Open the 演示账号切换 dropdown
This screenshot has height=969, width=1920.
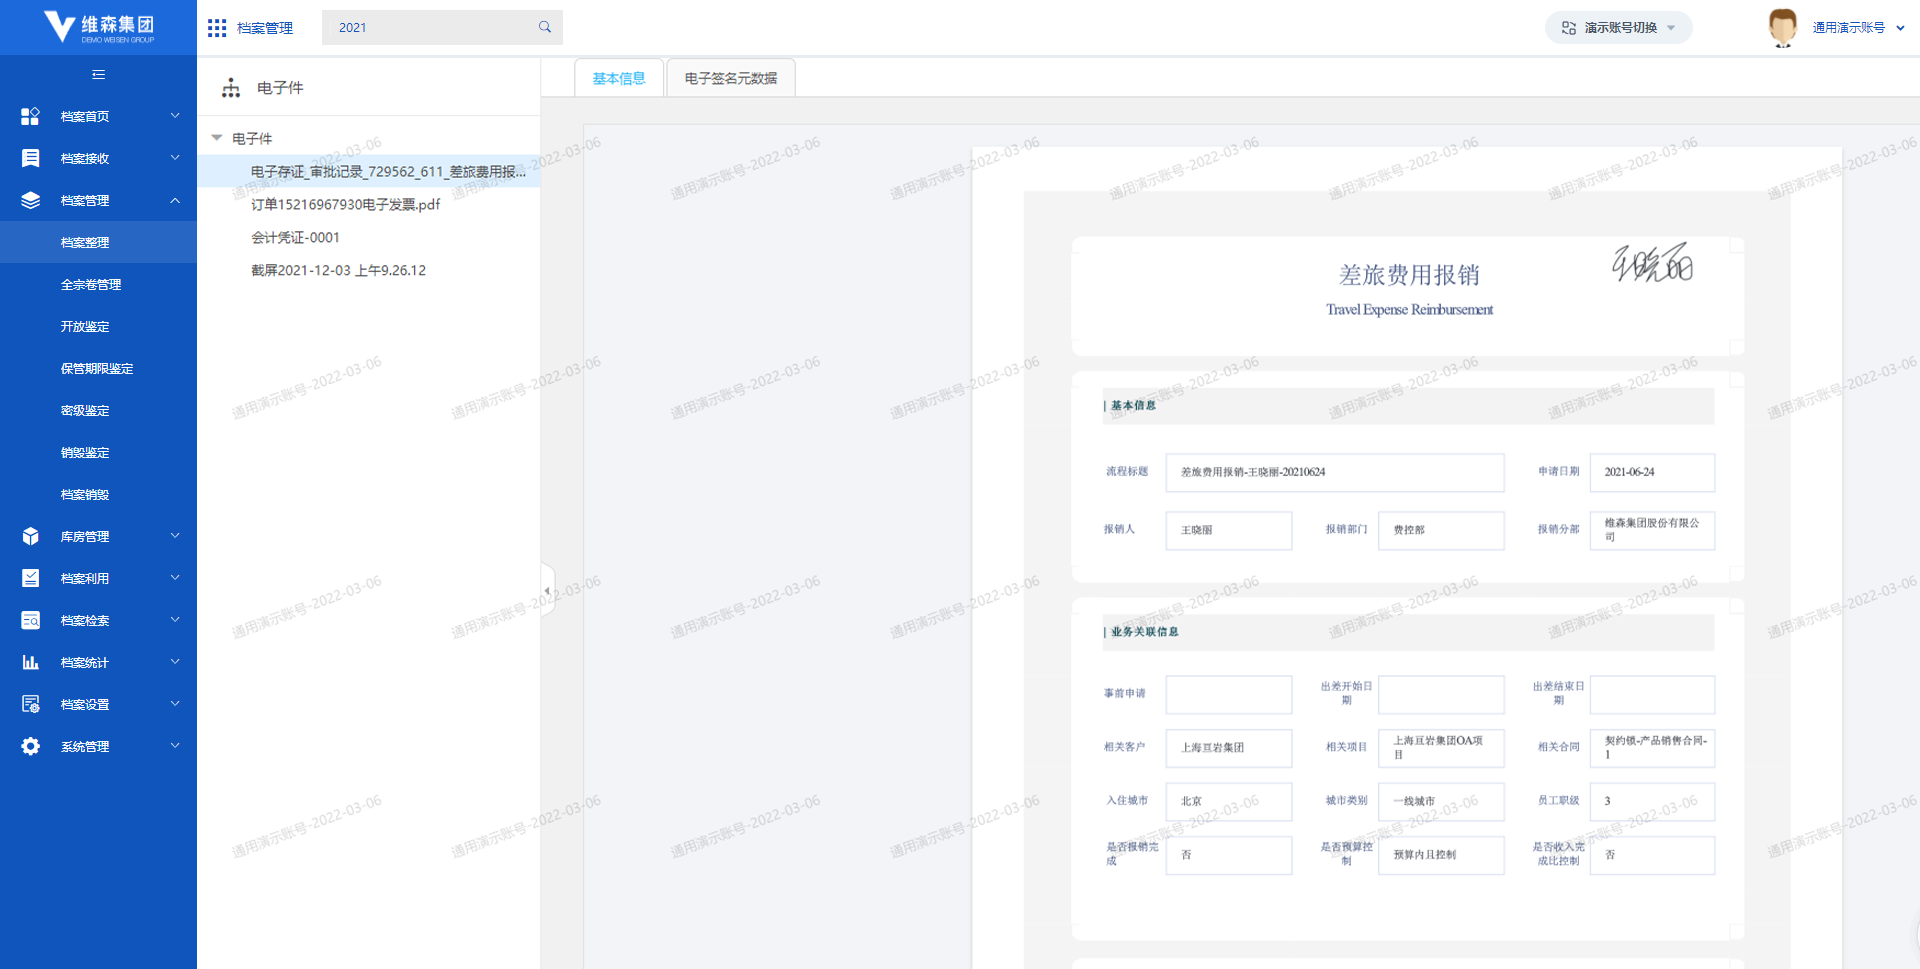(x=1618, y=28)
